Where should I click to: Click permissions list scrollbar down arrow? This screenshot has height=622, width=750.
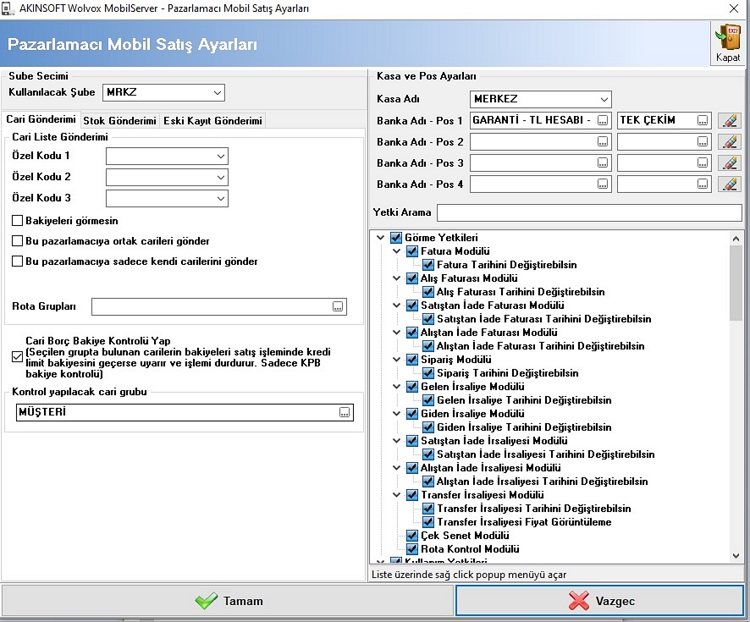[x=736, y=555]
